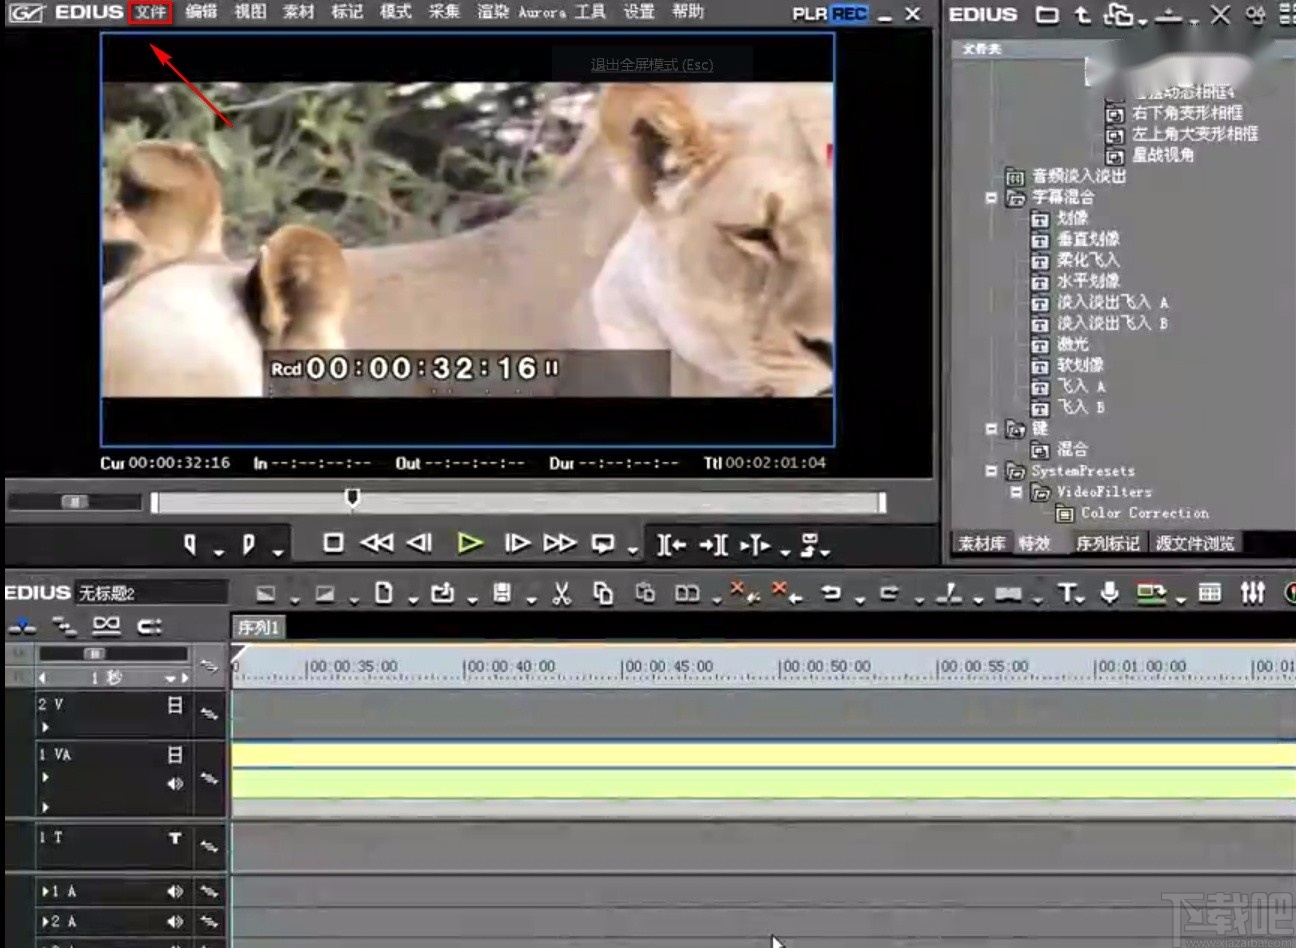Click the preview playback position slider
Screen dimensions: 1296x948
(352, 498)
